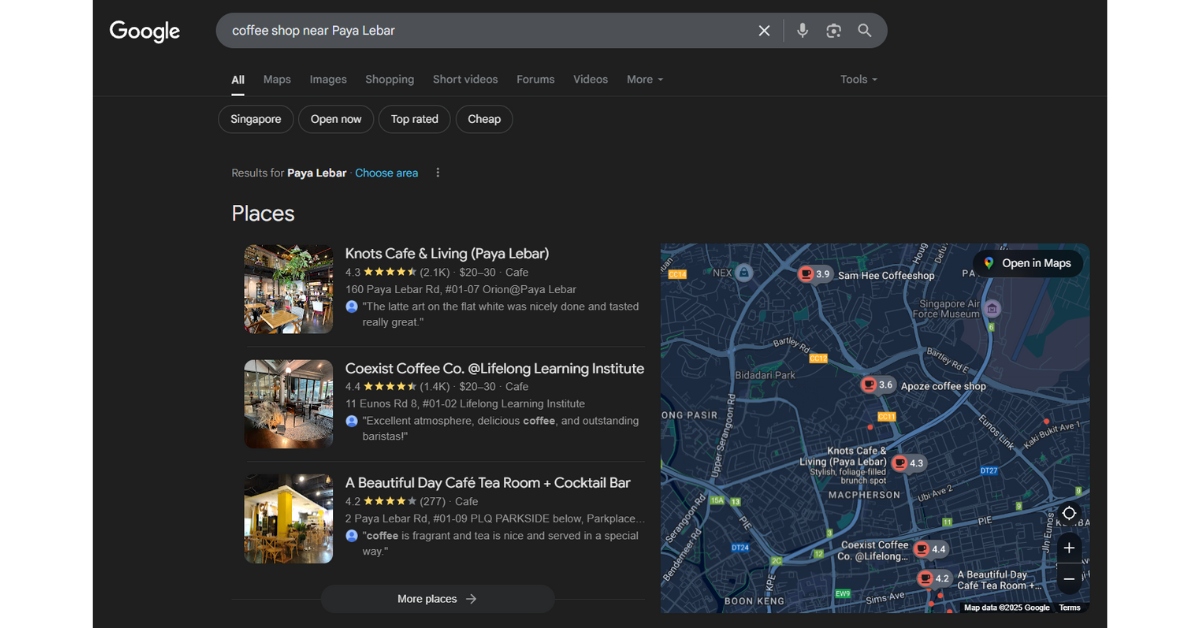The width and height of the screenshot is (1200, 628).
Task: Enable the Cheap filter chip
Action: click(484, 119)
